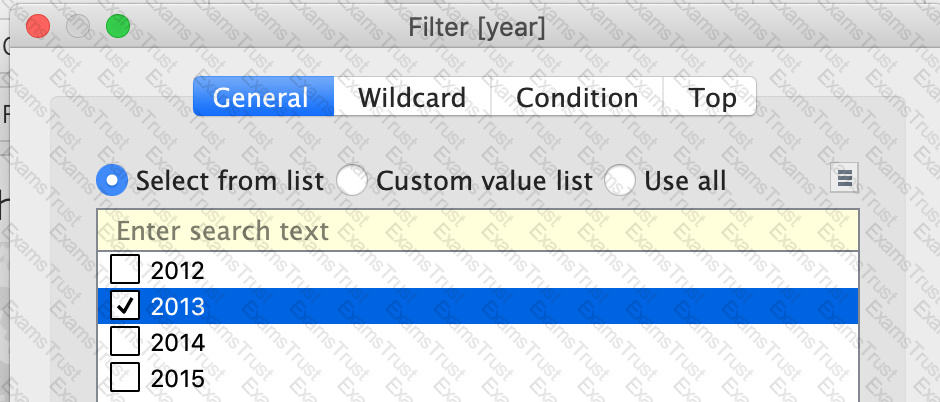The image size is (940, 402).
Task: Switch to the General tab
Action: click(263, 96)
